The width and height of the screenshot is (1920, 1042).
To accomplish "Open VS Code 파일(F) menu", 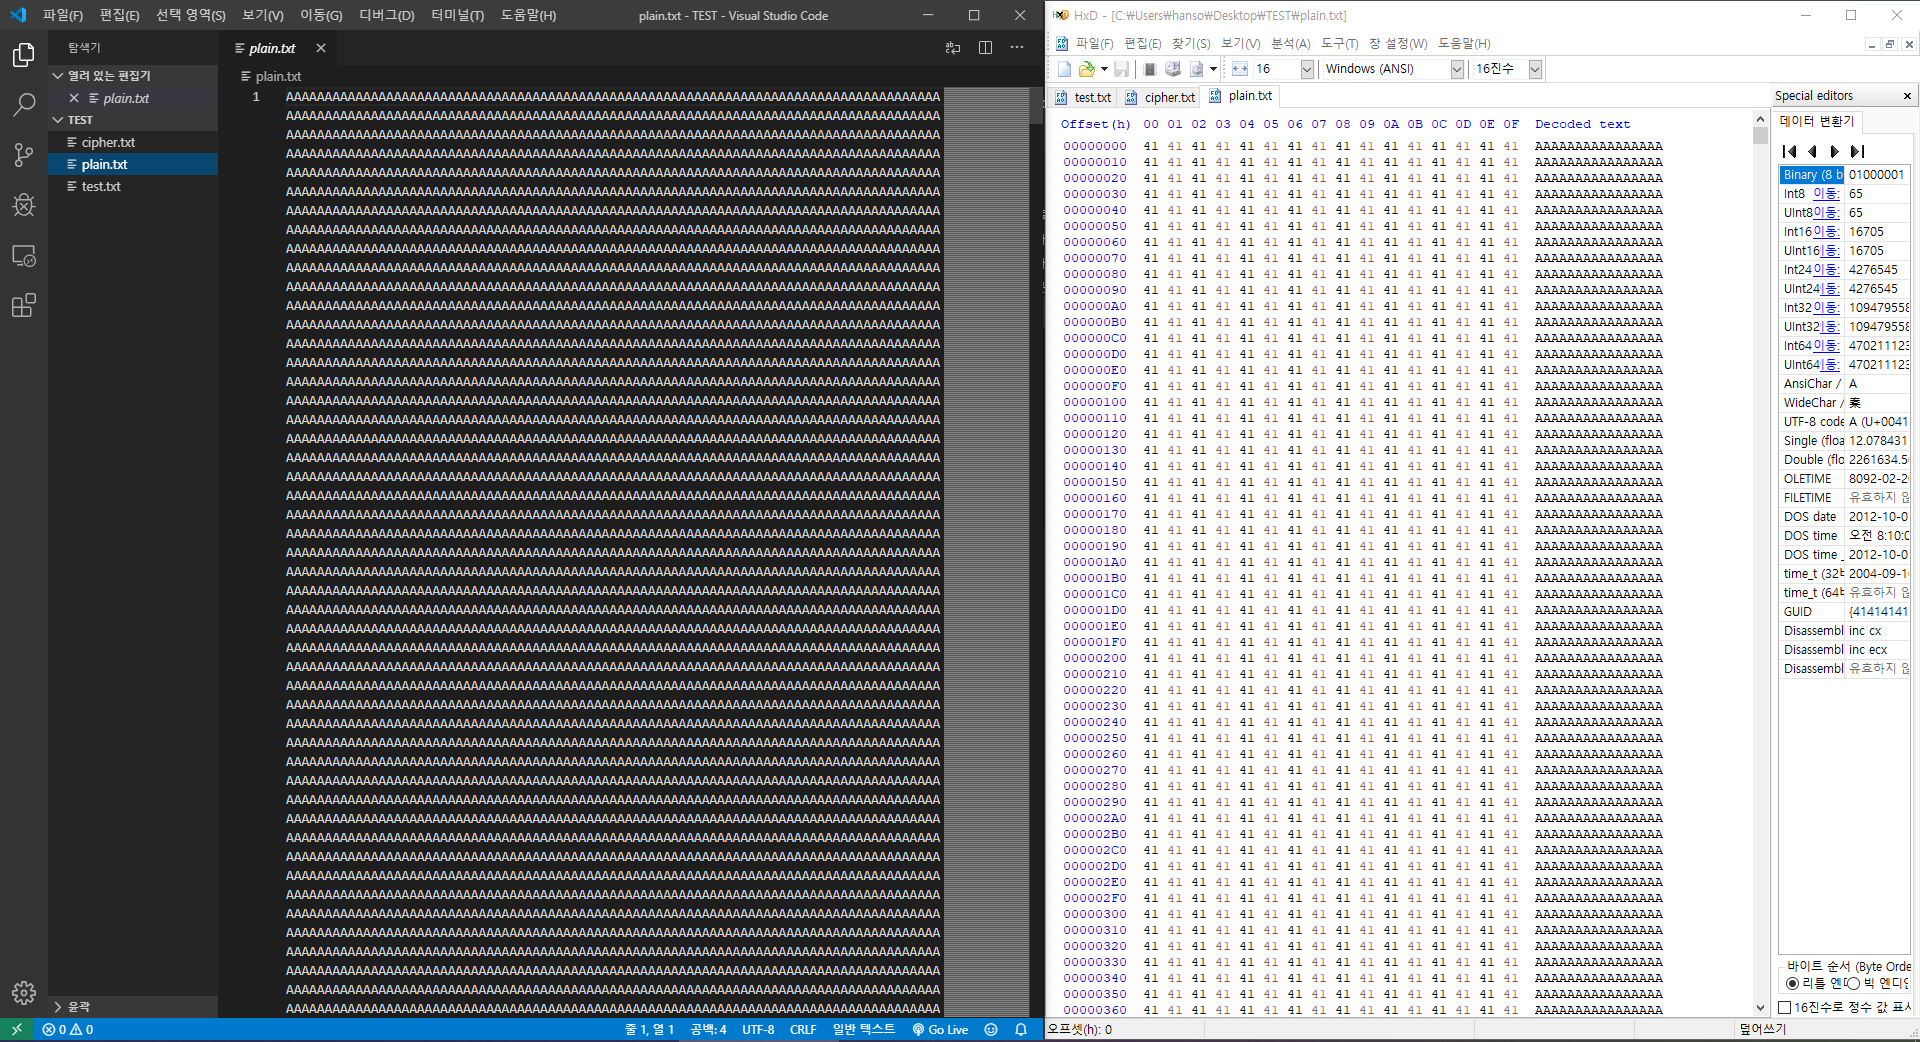I will [63, 15].
